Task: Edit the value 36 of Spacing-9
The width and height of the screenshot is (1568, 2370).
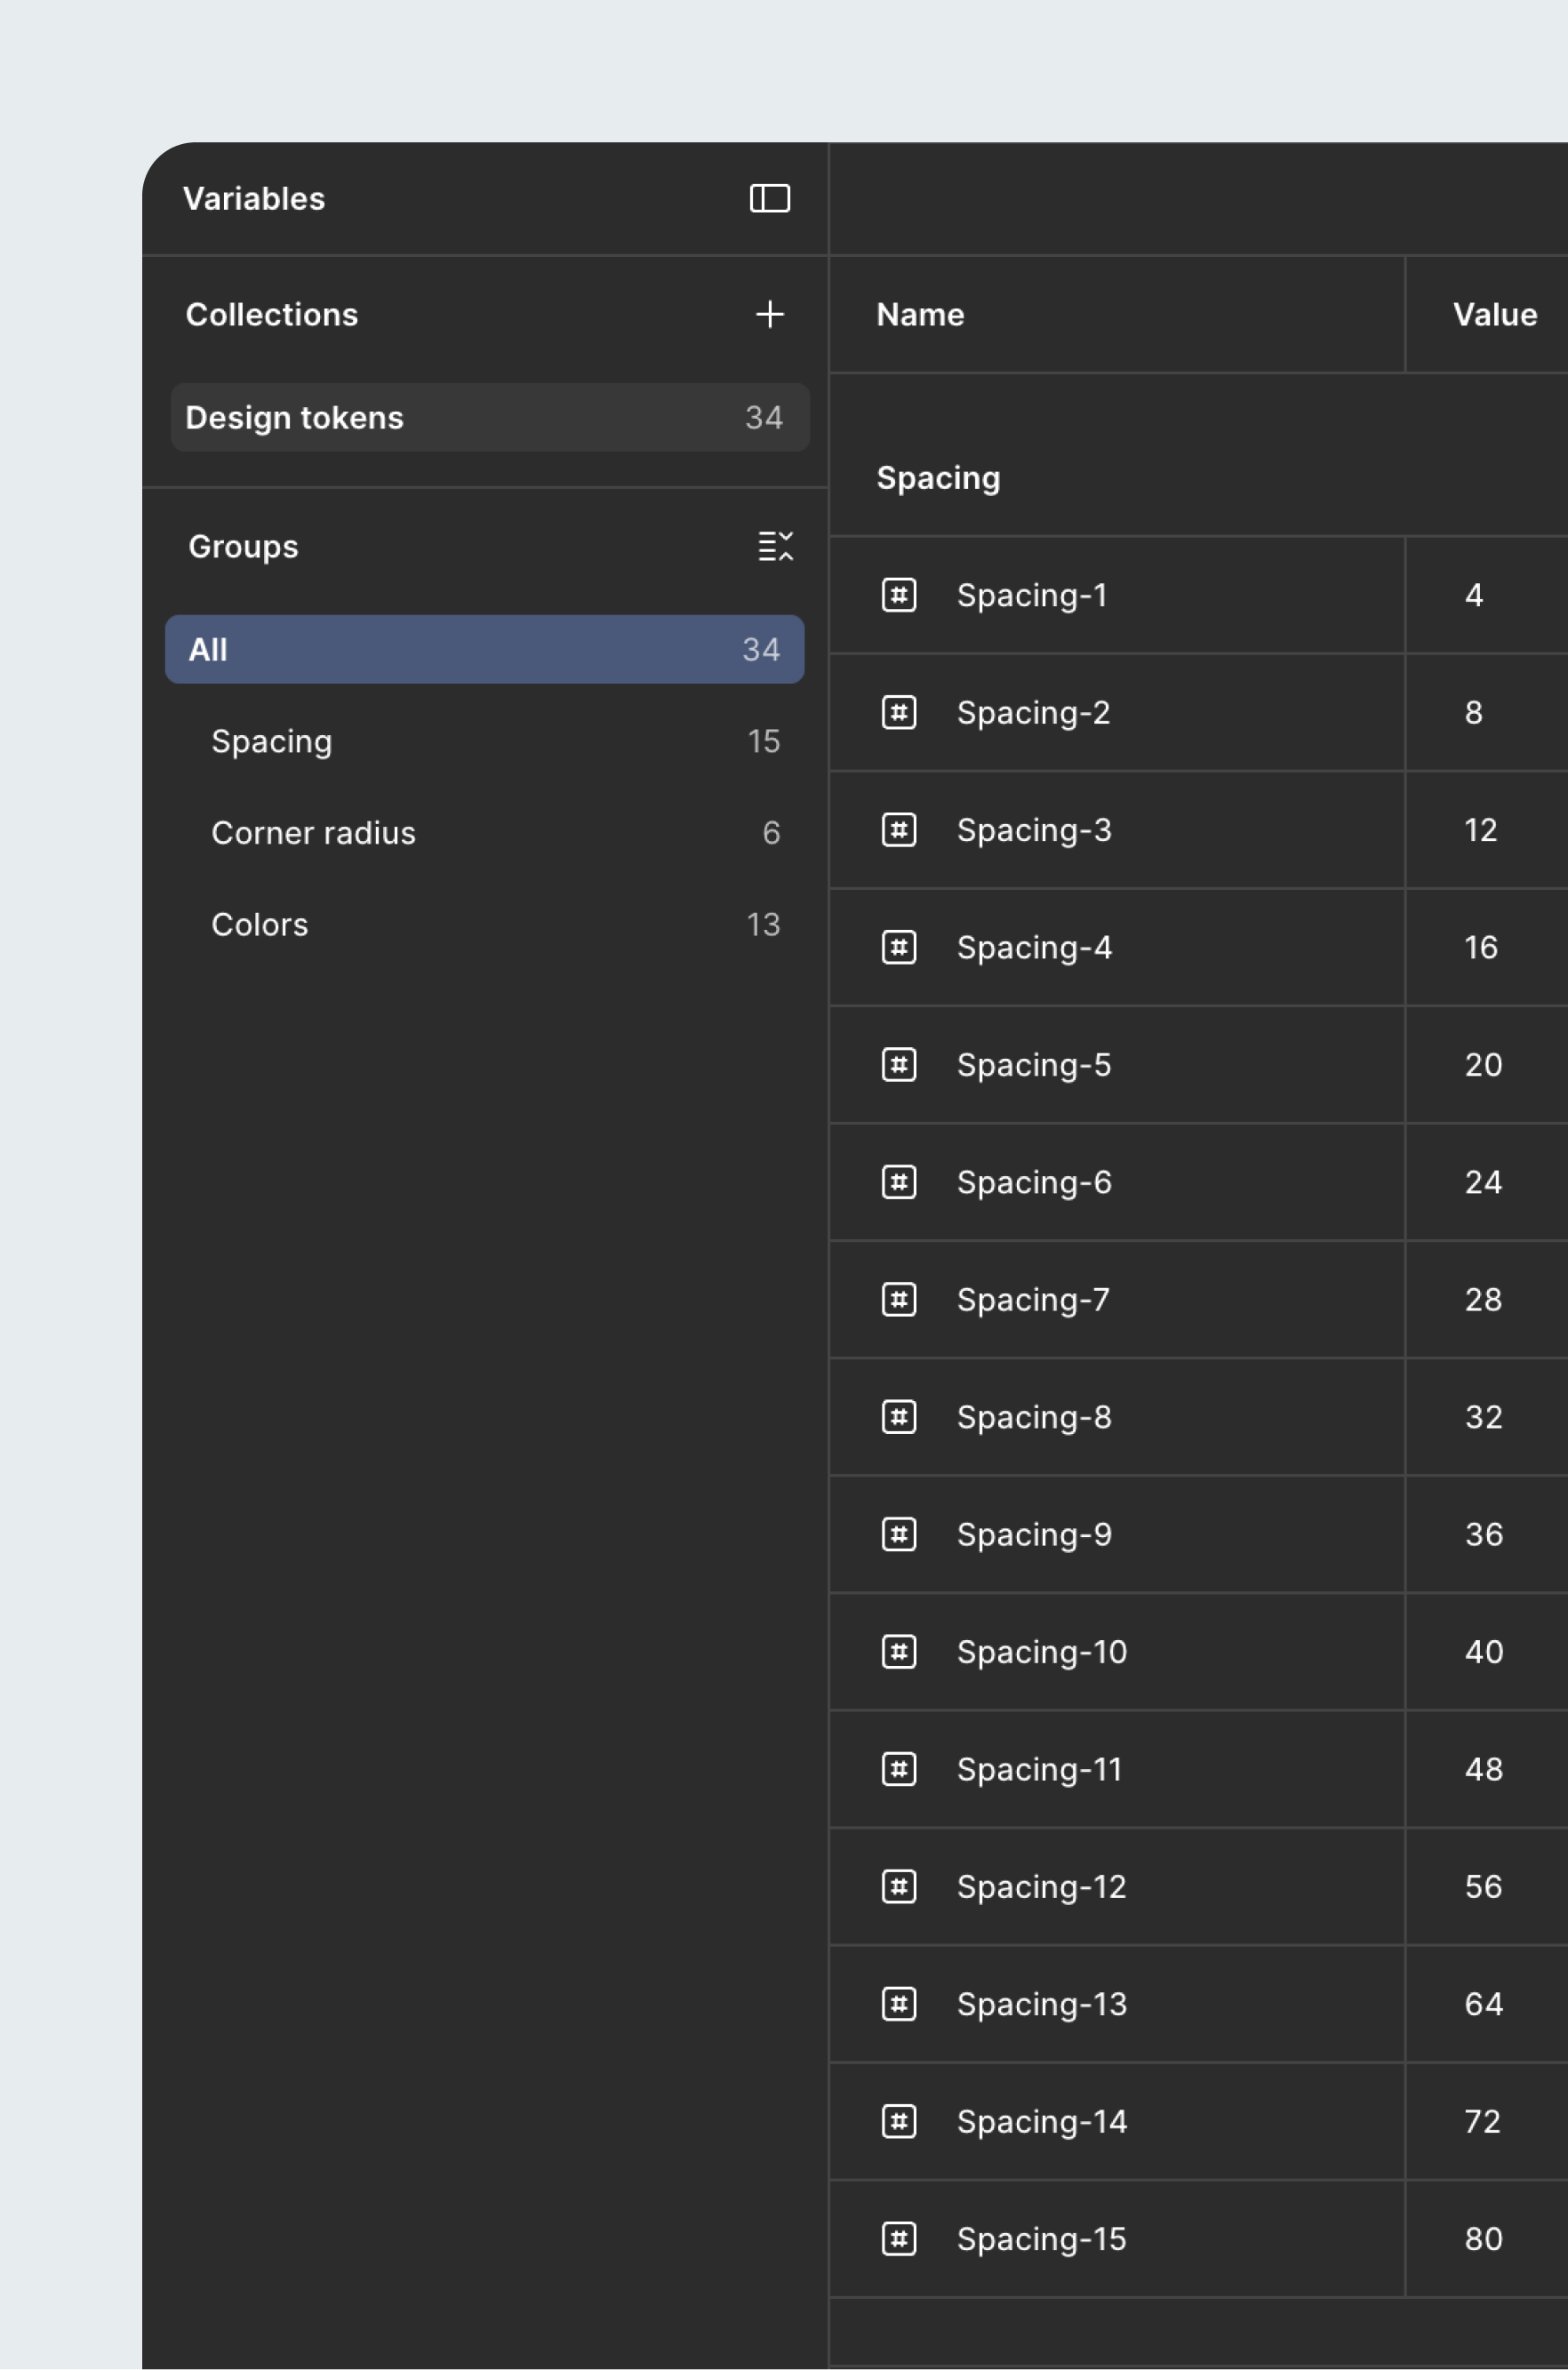Action: (1483, 1534)
